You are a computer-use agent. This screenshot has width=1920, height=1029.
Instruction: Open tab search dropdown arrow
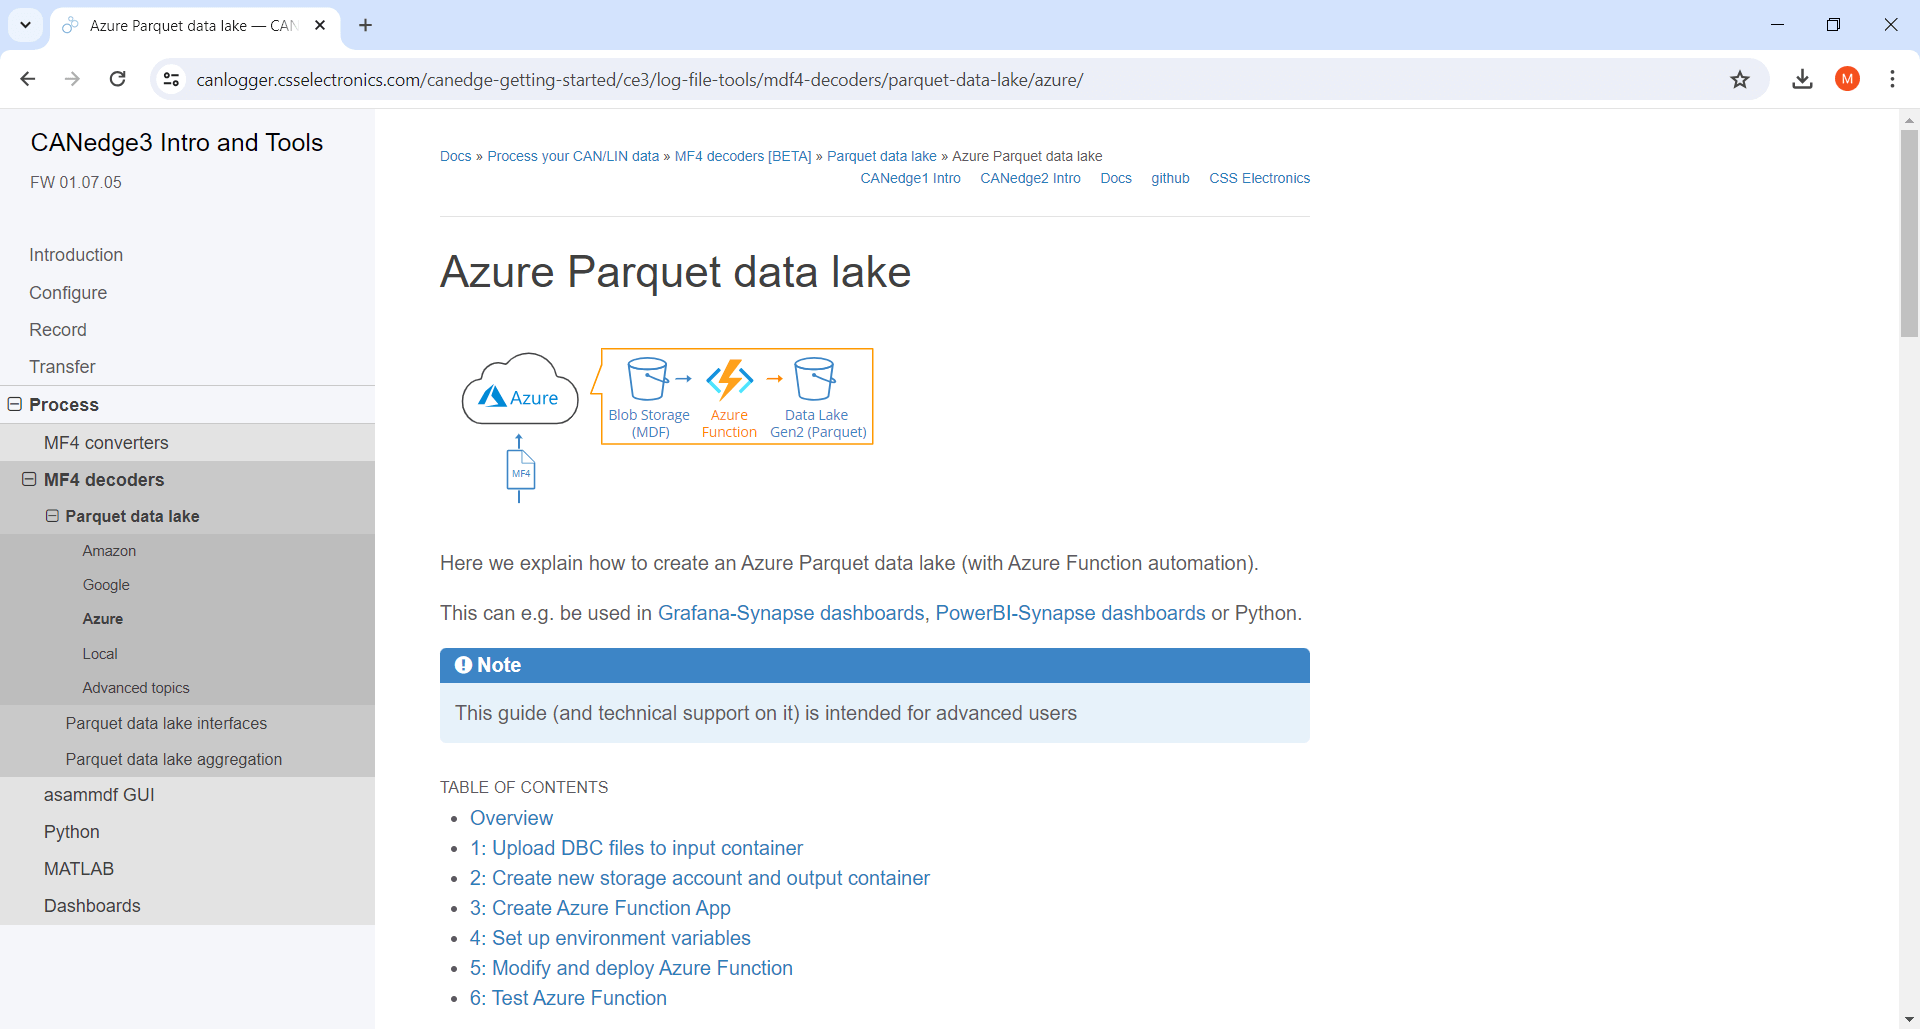25,25
